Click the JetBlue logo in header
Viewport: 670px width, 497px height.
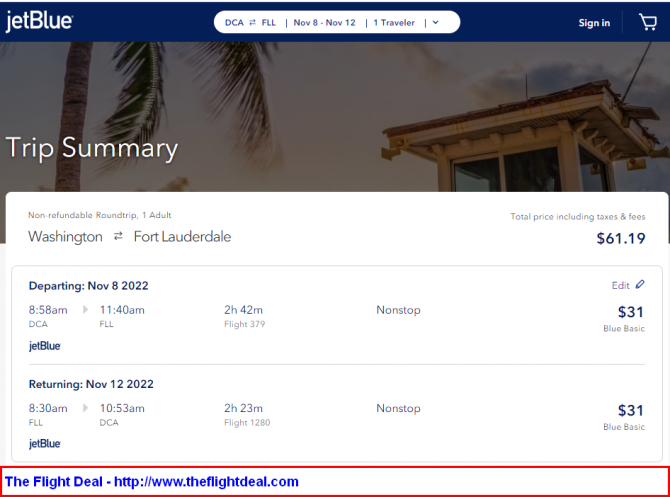click(39, 21)
